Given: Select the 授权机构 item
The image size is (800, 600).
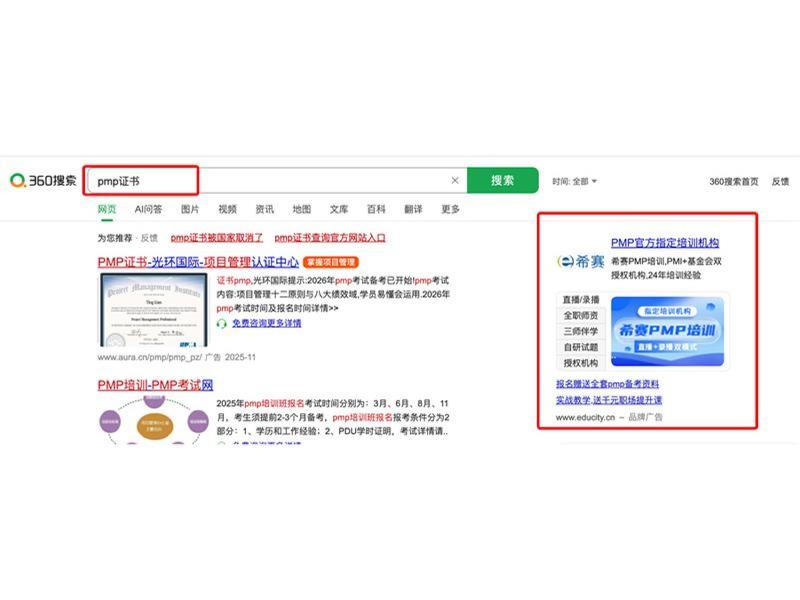Looking at the screenshot, I should (581, 363).
